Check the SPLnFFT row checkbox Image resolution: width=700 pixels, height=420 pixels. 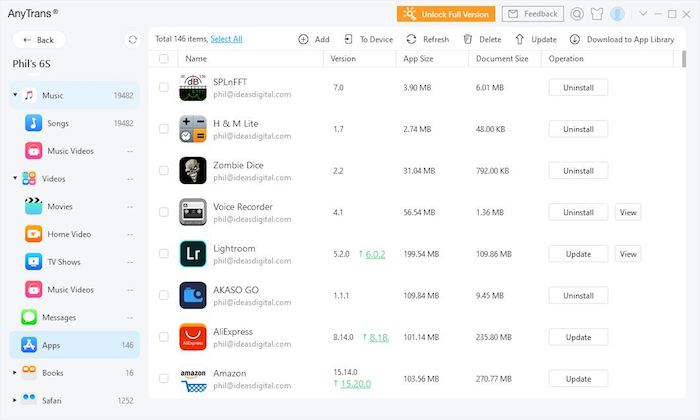(x=164, y=87)
